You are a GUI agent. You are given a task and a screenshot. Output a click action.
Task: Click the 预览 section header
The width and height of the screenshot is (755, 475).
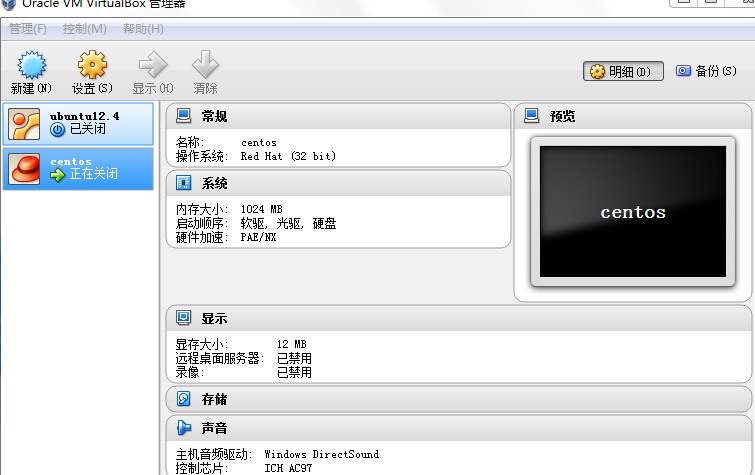[x=562, y=116]
